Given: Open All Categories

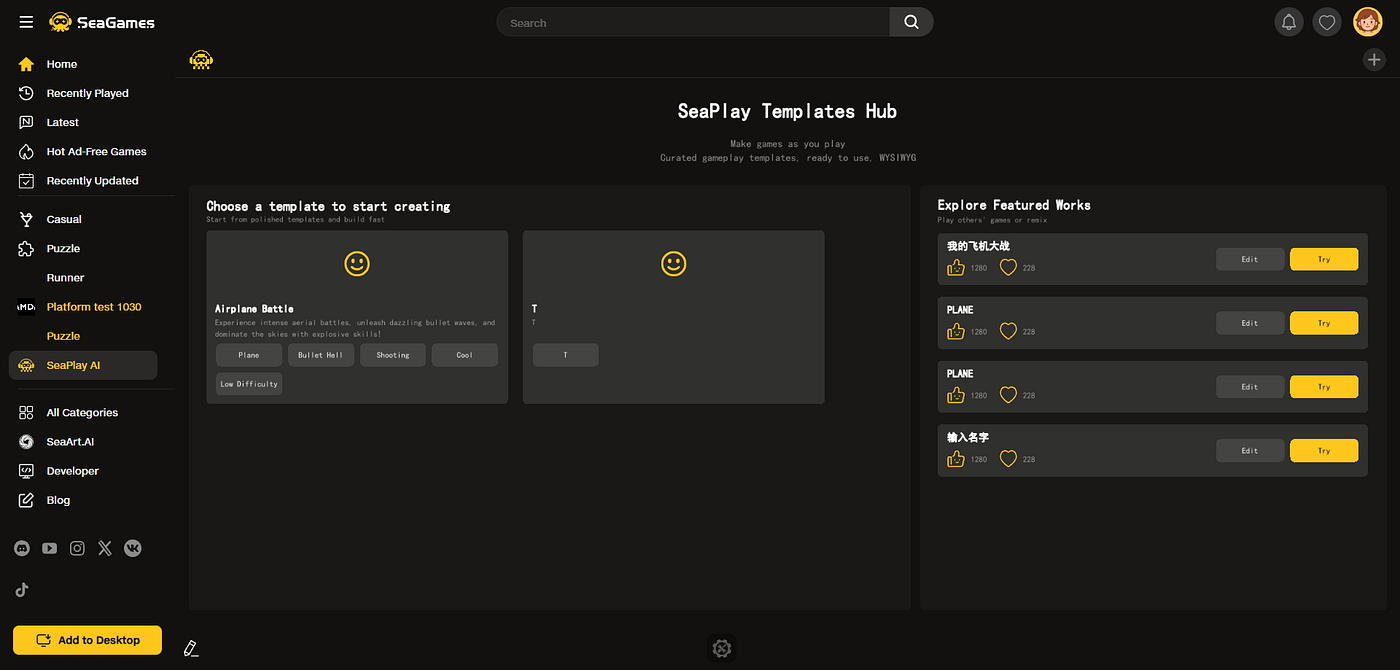Looking at the screenshot, I should click(83, 412).
